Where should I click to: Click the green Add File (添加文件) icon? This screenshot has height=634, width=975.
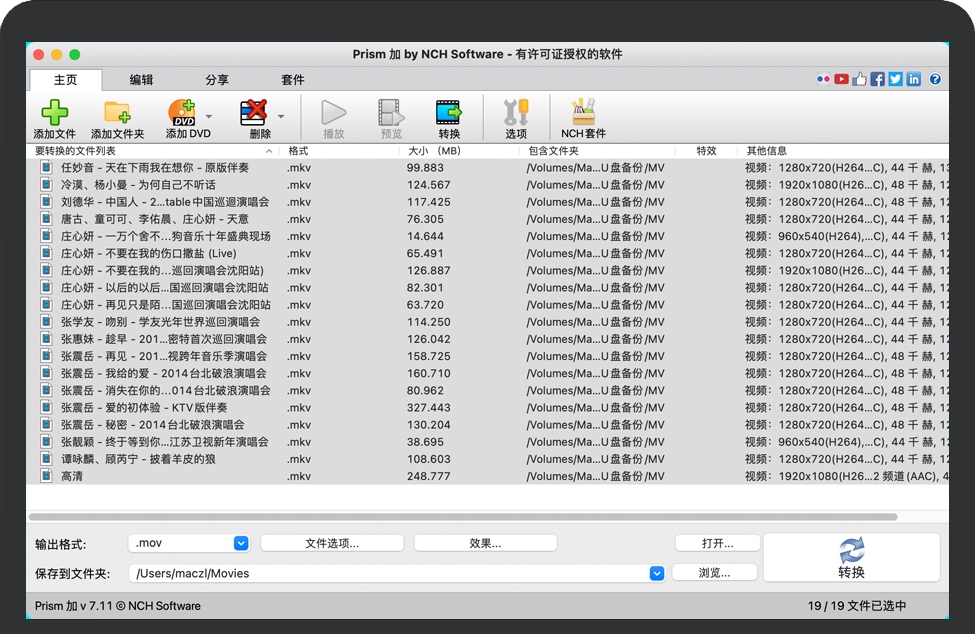[54, 113]
